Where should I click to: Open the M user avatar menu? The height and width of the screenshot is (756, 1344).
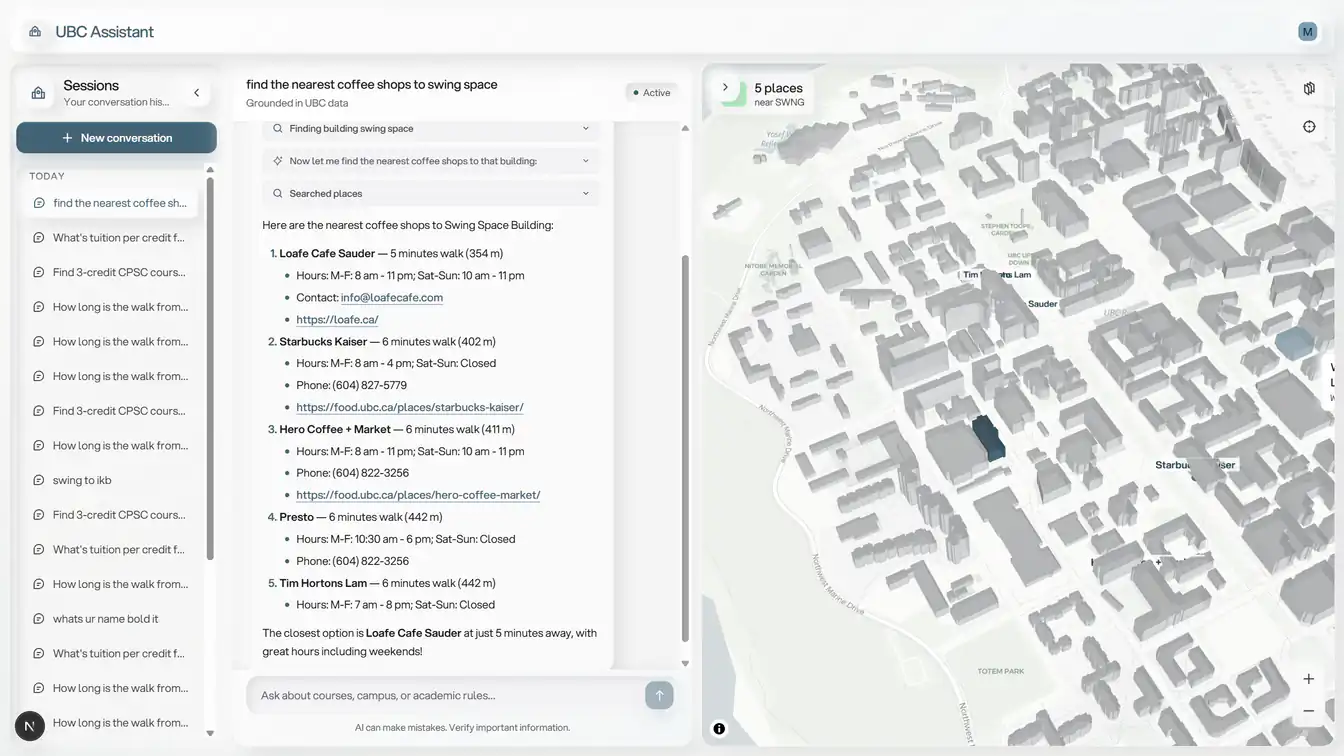tap(1307, 32)
